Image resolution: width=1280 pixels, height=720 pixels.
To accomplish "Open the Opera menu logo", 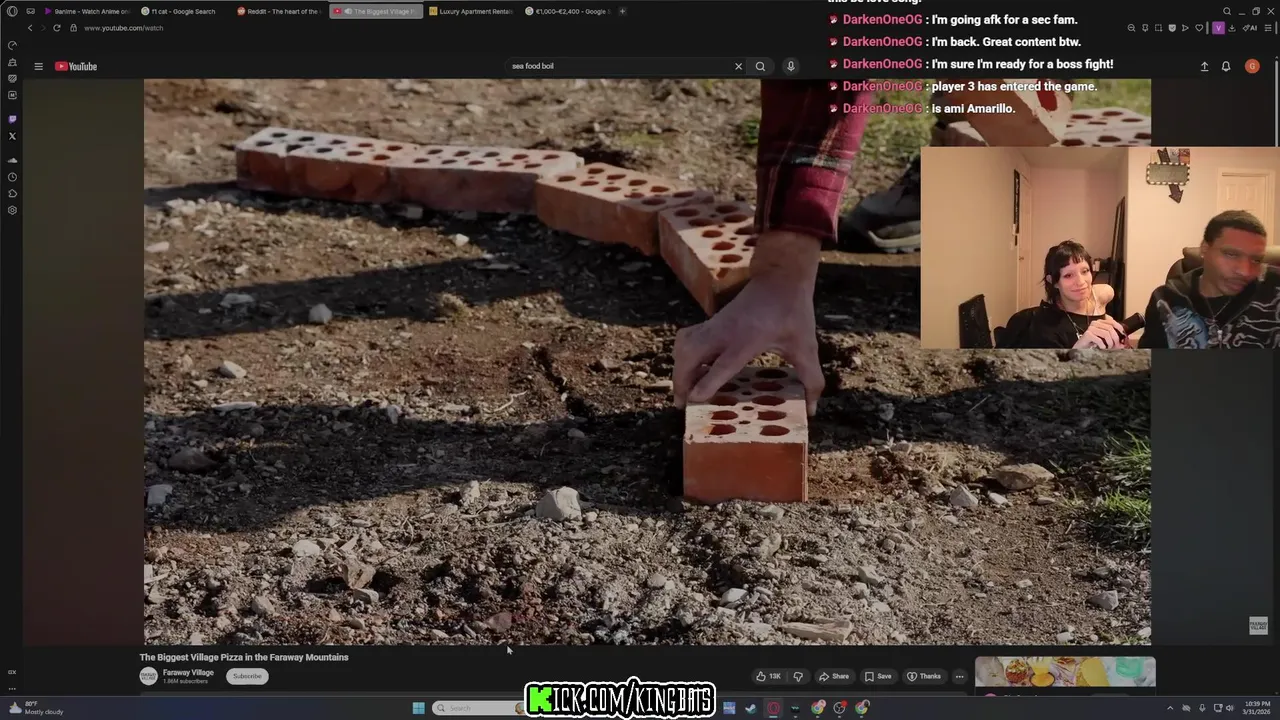I will point(12,11).
